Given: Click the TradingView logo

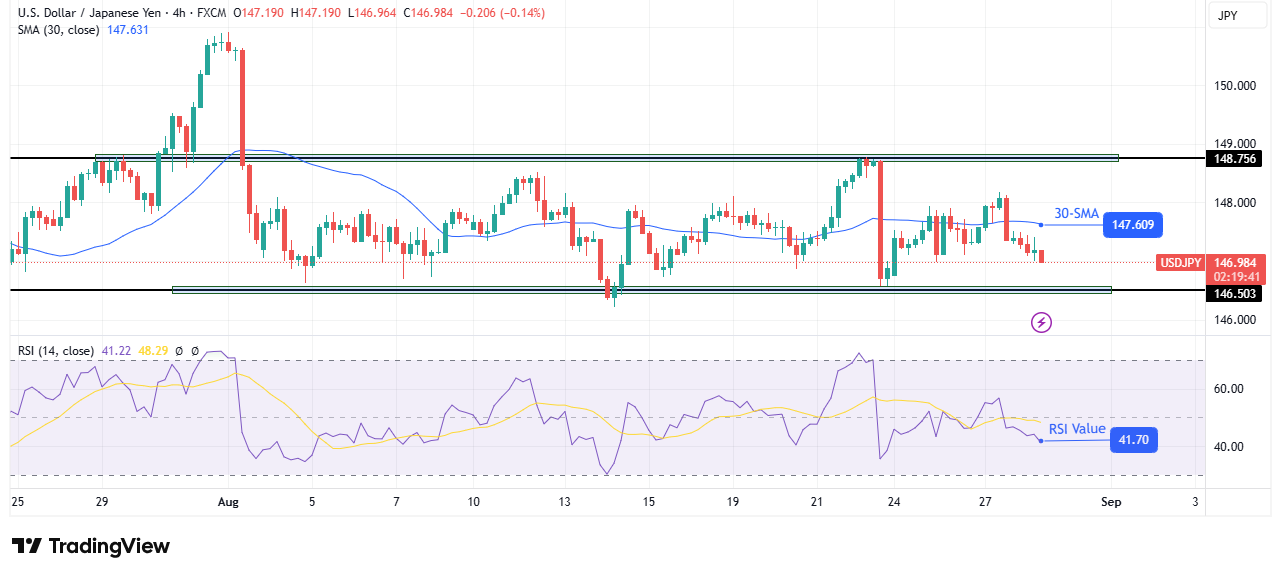Looking at the screenshot, I should (91, 546).
